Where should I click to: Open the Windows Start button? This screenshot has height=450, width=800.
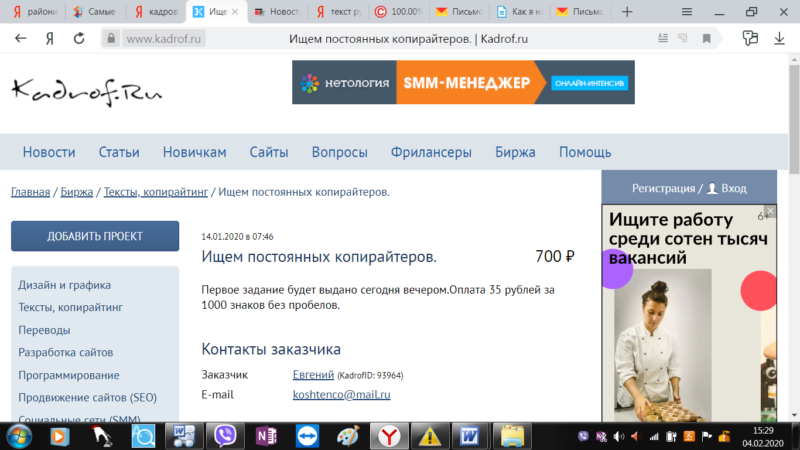pos(19,436)
